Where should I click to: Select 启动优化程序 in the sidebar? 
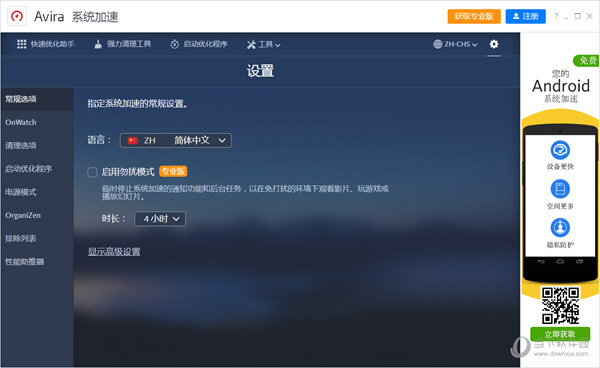pos(37,169)
